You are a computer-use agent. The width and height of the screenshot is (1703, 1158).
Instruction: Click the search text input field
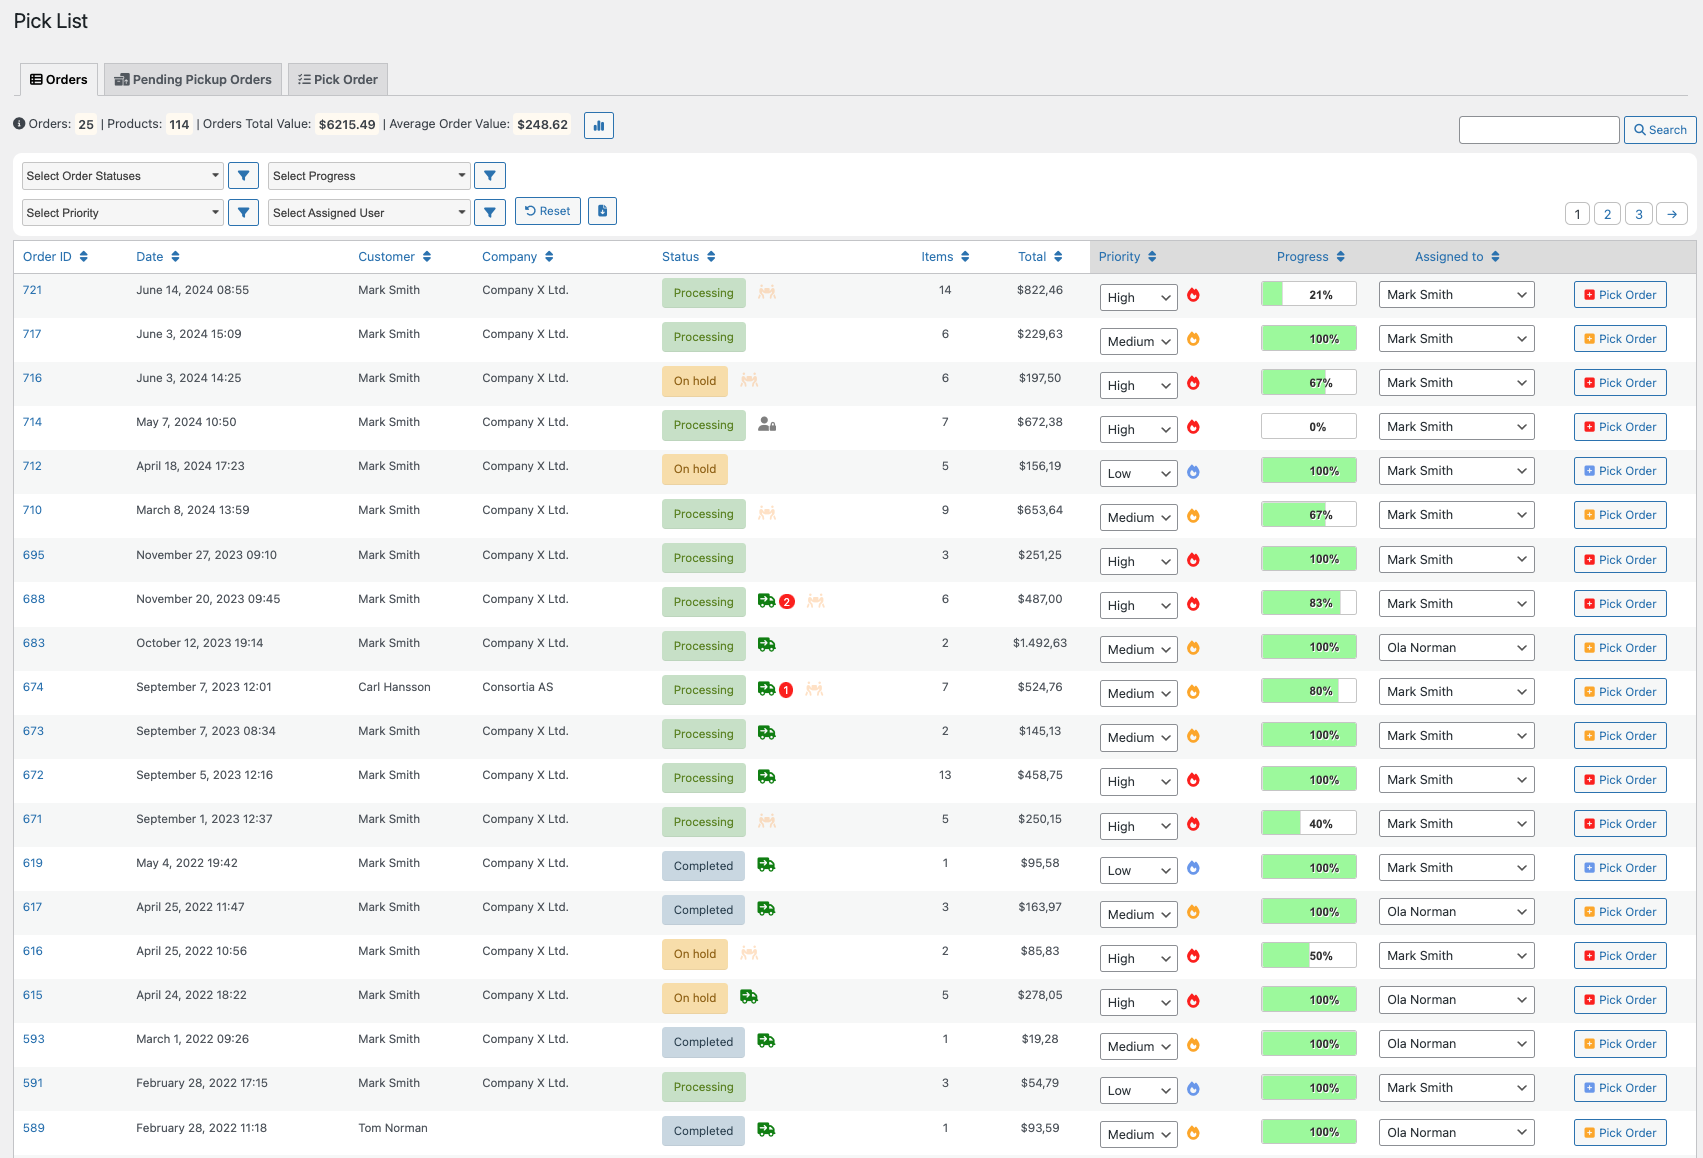(1538, 130)
